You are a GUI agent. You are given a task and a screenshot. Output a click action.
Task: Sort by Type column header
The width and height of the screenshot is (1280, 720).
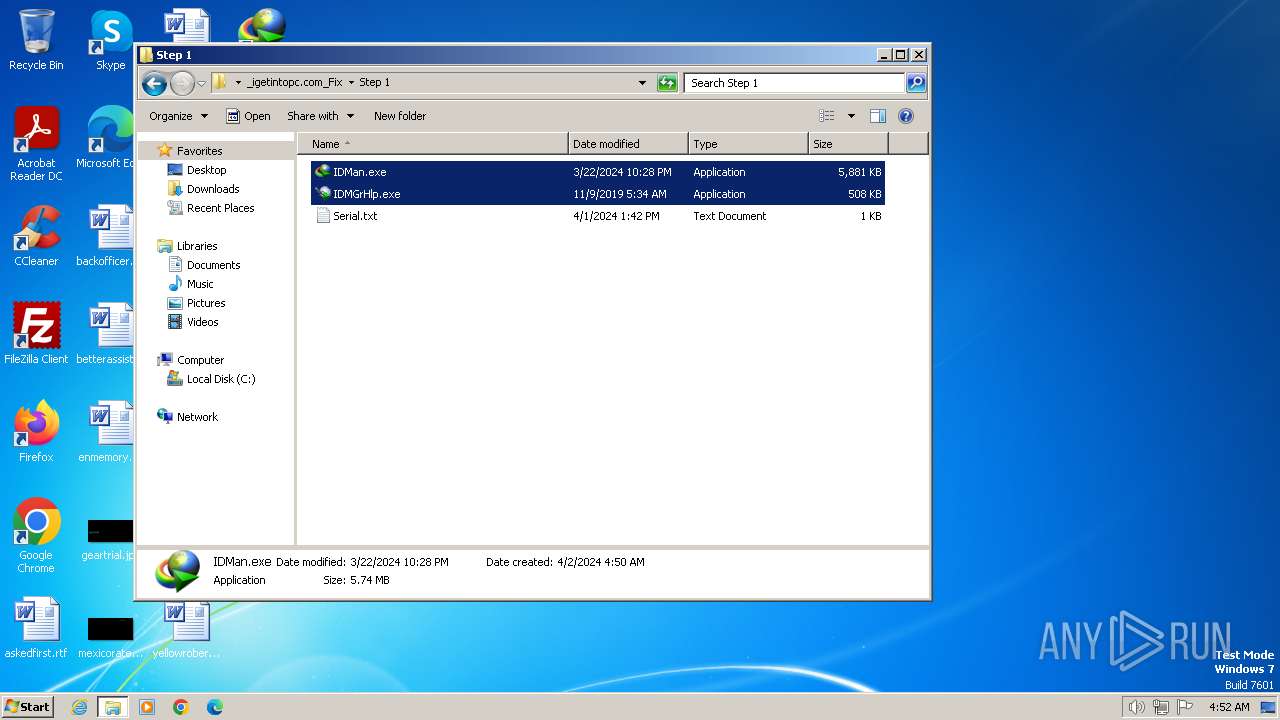click(x=748, y=144)
